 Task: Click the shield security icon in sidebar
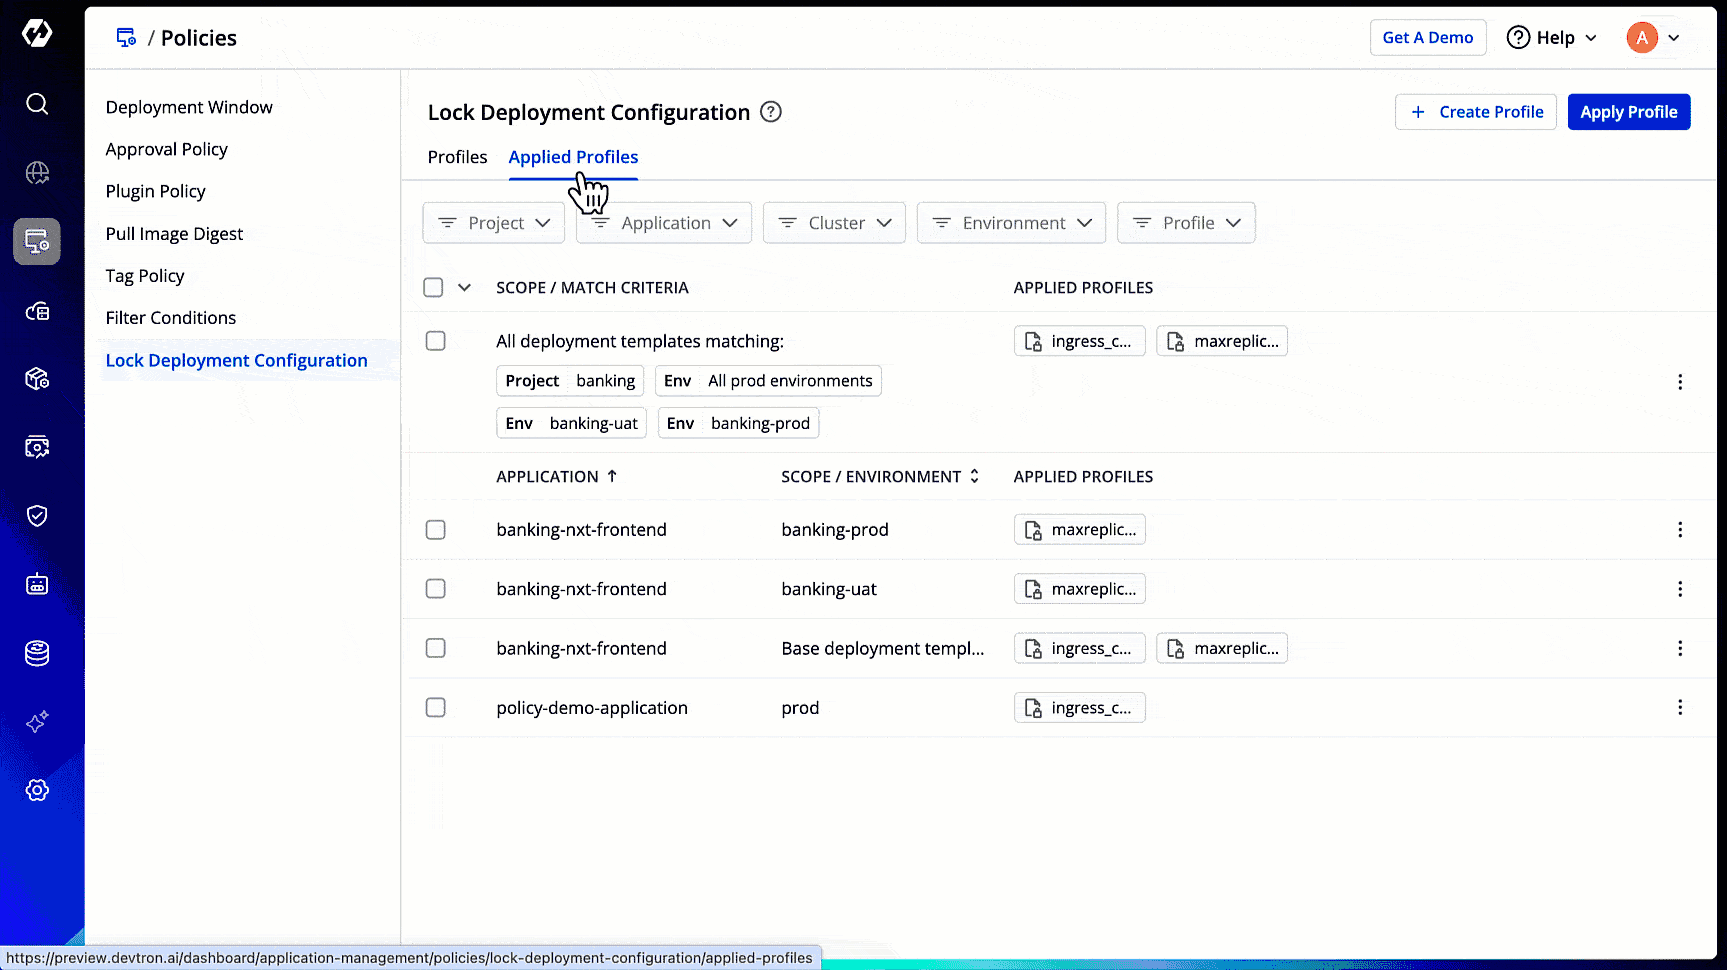(37, 516)
